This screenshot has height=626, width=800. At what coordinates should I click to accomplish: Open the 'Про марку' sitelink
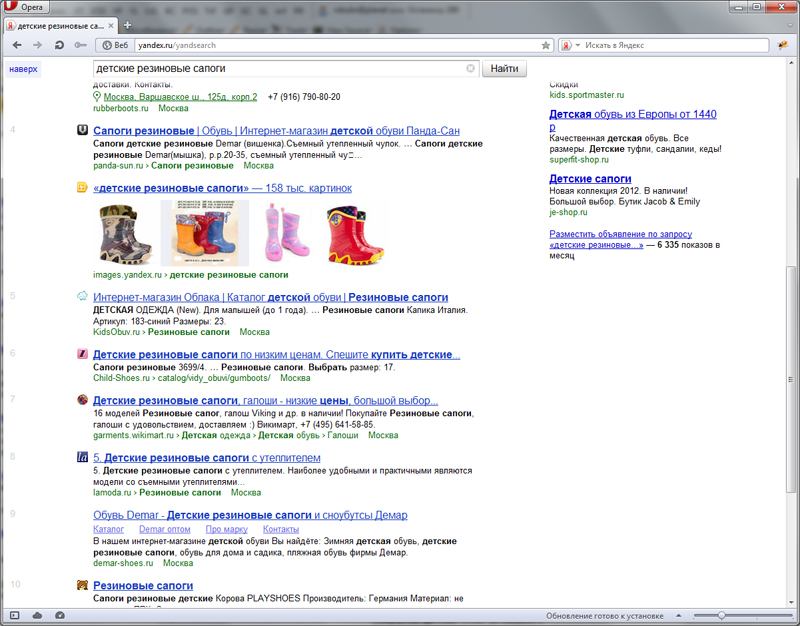point(227,530)
